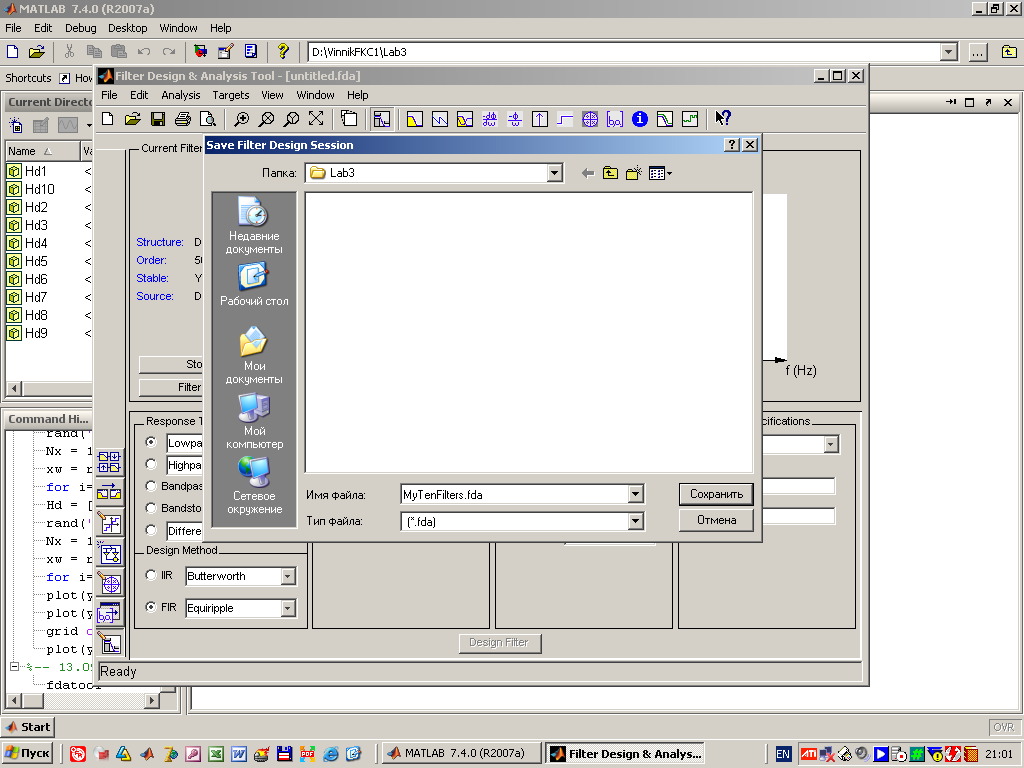1024x768 pixels.
Task: Open FDATool Targets menu
Action: (231, 95)
